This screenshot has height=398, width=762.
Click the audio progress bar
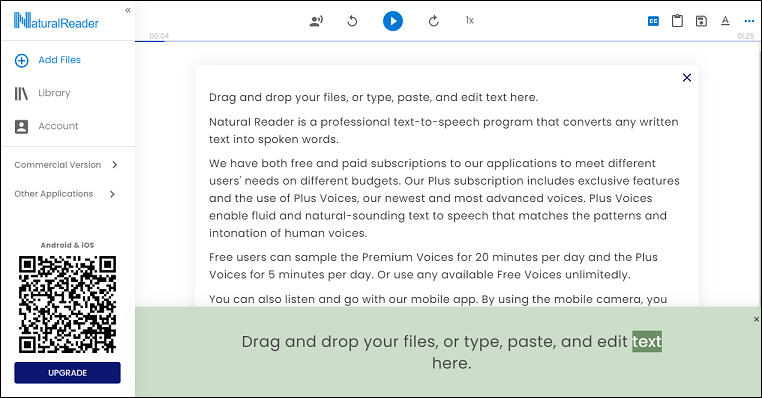447,41
